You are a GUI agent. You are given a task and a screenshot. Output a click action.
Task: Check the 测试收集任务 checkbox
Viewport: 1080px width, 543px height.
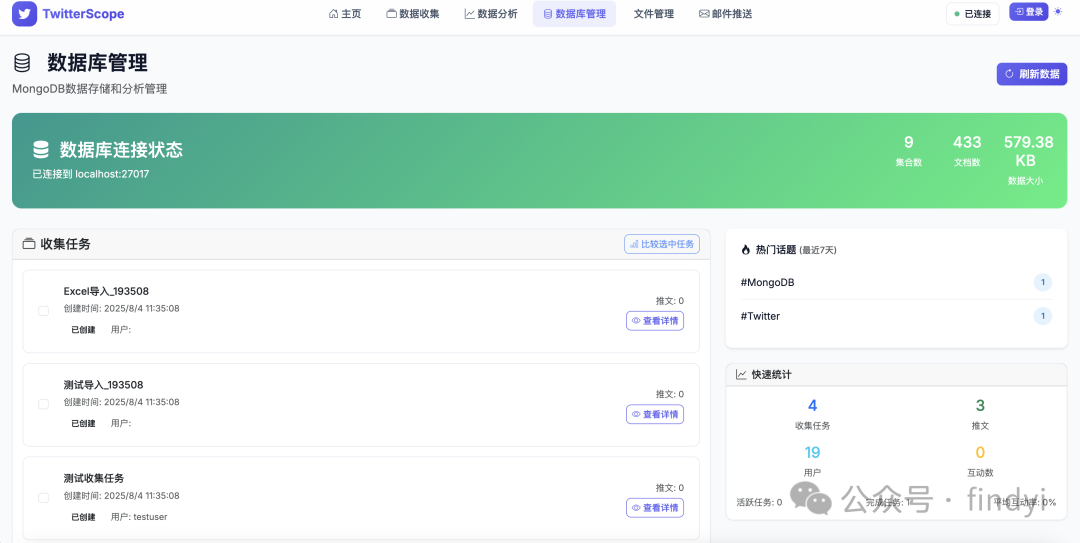pyautogui.click(x=43, y=498)
